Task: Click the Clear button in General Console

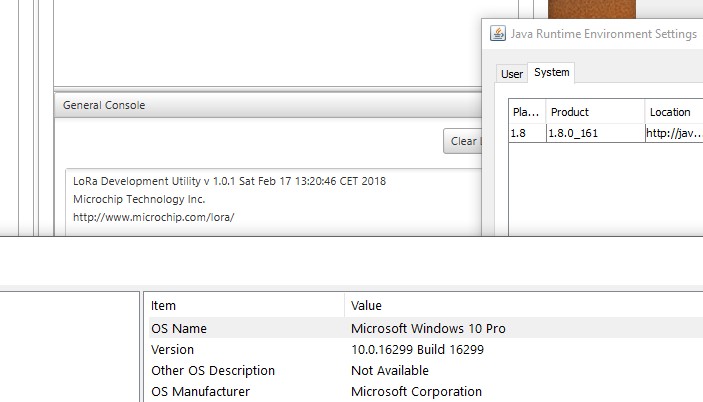Action: click(463, 141)
